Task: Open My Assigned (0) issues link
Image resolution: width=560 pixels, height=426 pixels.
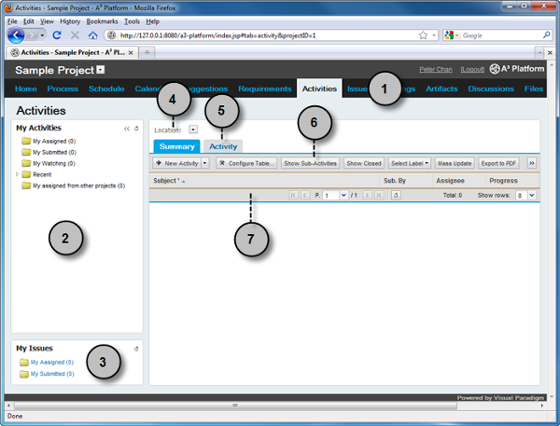Action: (x=52, y=362)
